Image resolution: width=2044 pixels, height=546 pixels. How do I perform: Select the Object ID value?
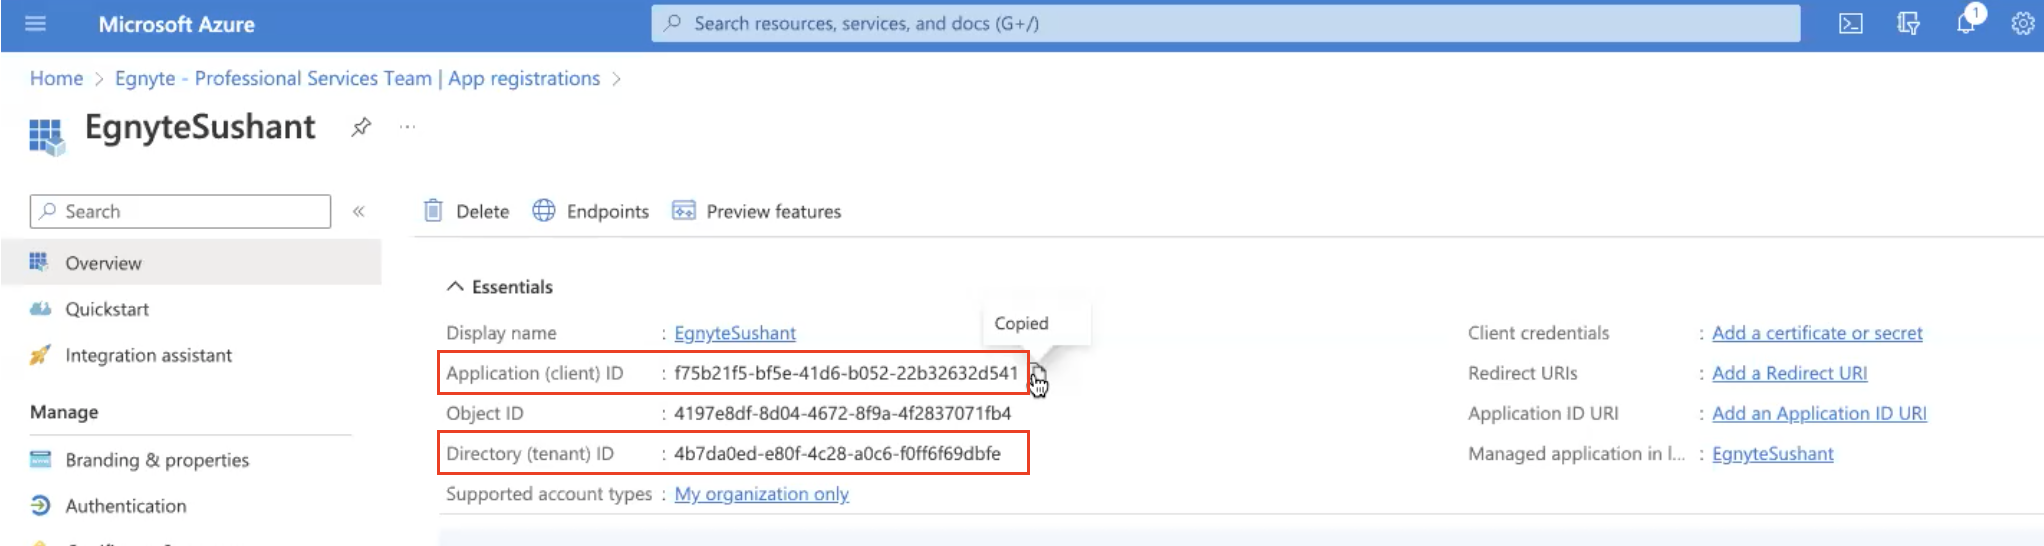click(843, 413)
